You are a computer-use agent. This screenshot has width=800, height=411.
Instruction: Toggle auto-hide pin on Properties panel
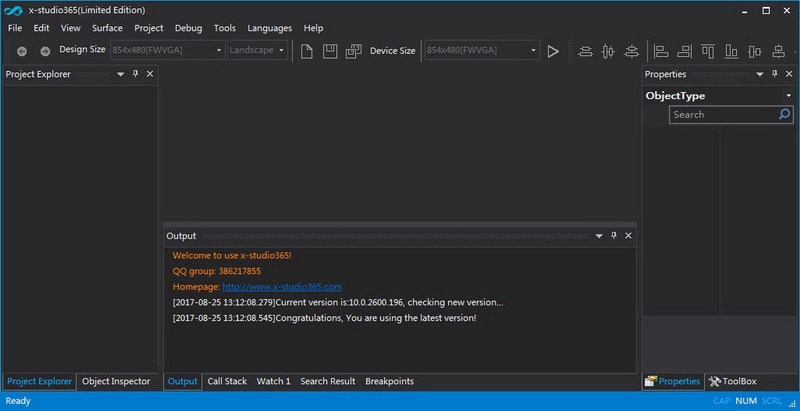pyautogui.click(x=774, y=74)
